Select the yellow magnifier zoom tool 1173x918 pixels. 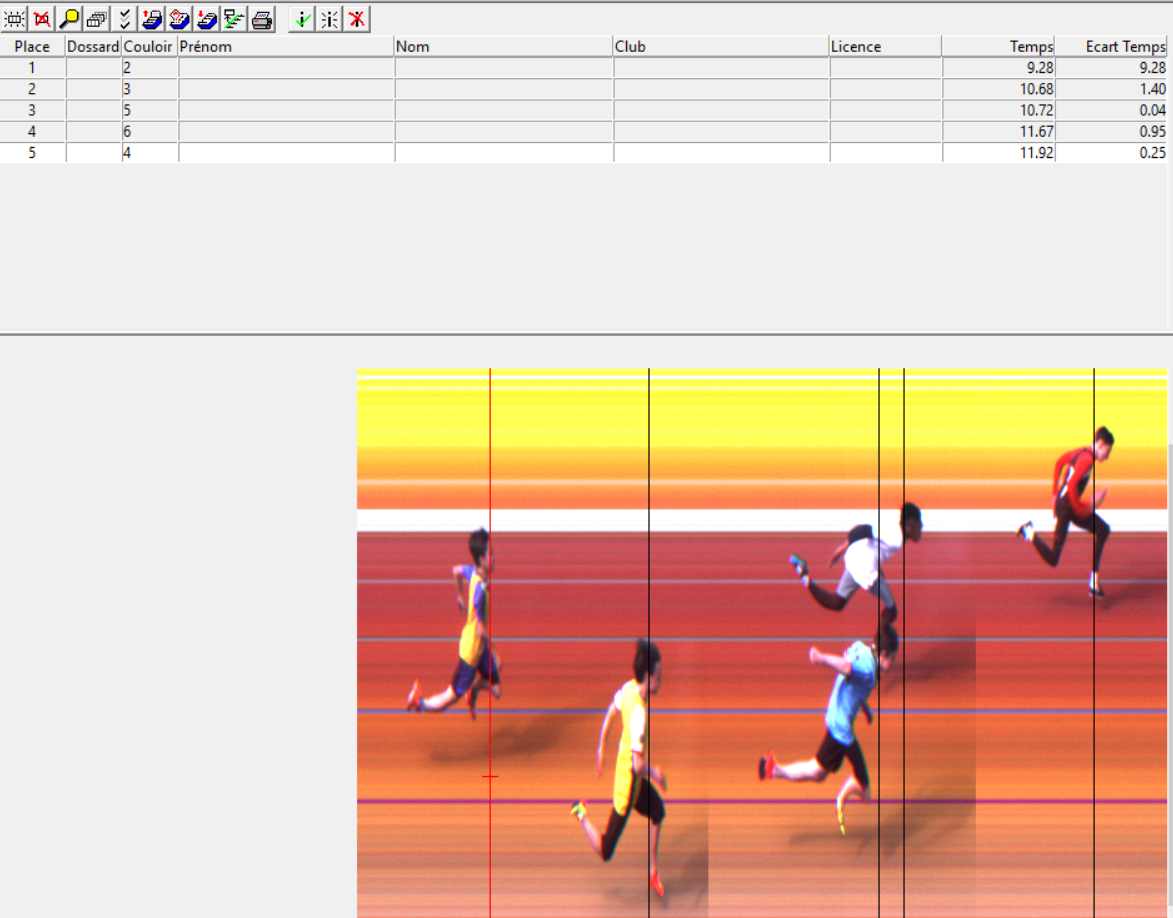coord(70,19)
